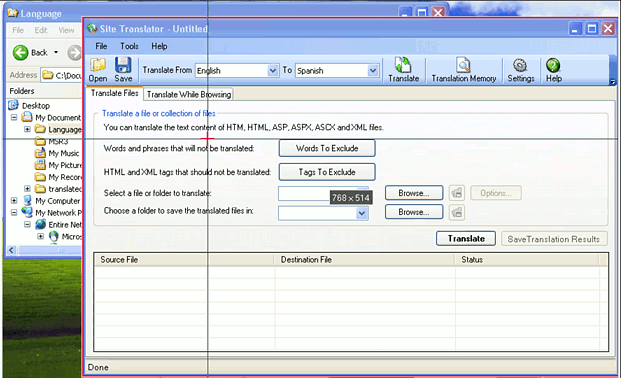621x378 pixels.
Task: Click My Computer icon in tree
Action: (27, 200)
